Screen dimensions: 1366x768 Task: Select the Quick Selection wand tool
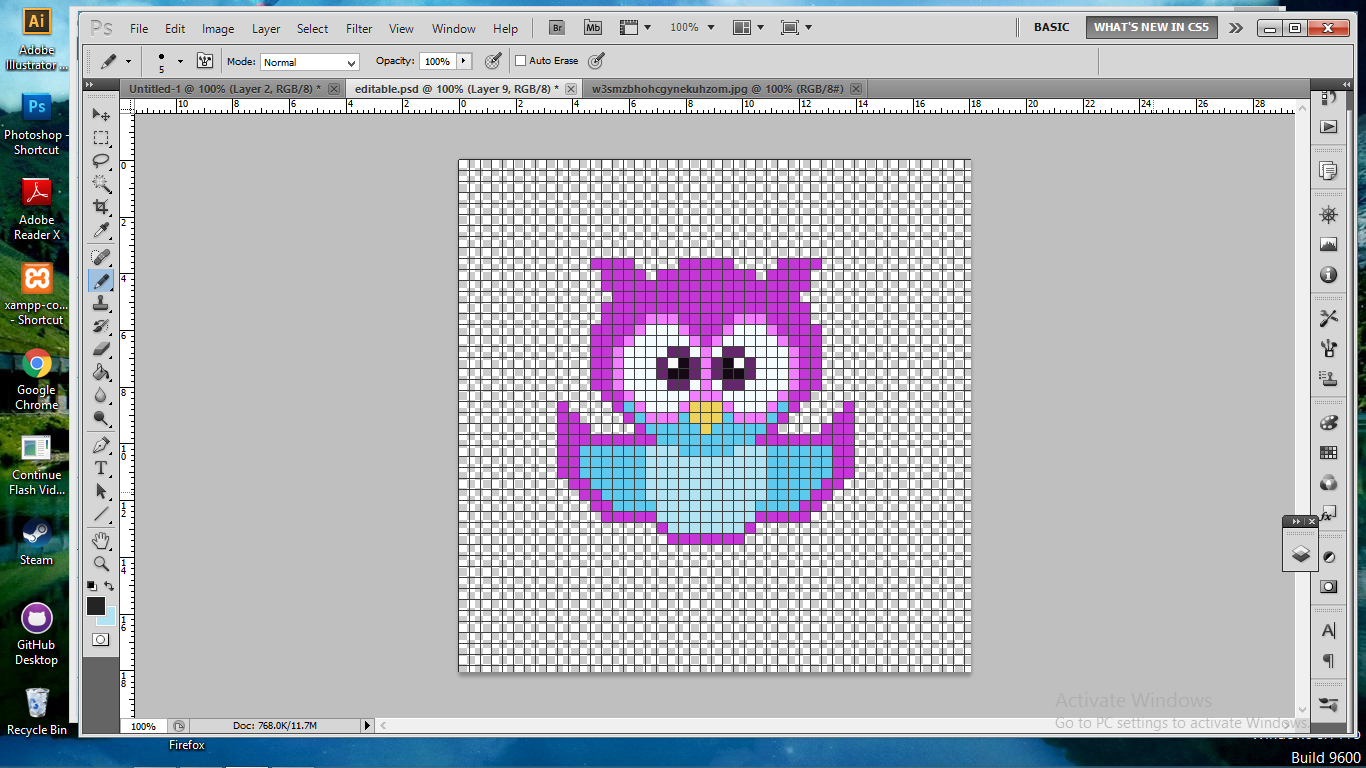click(x=101, y=184)
